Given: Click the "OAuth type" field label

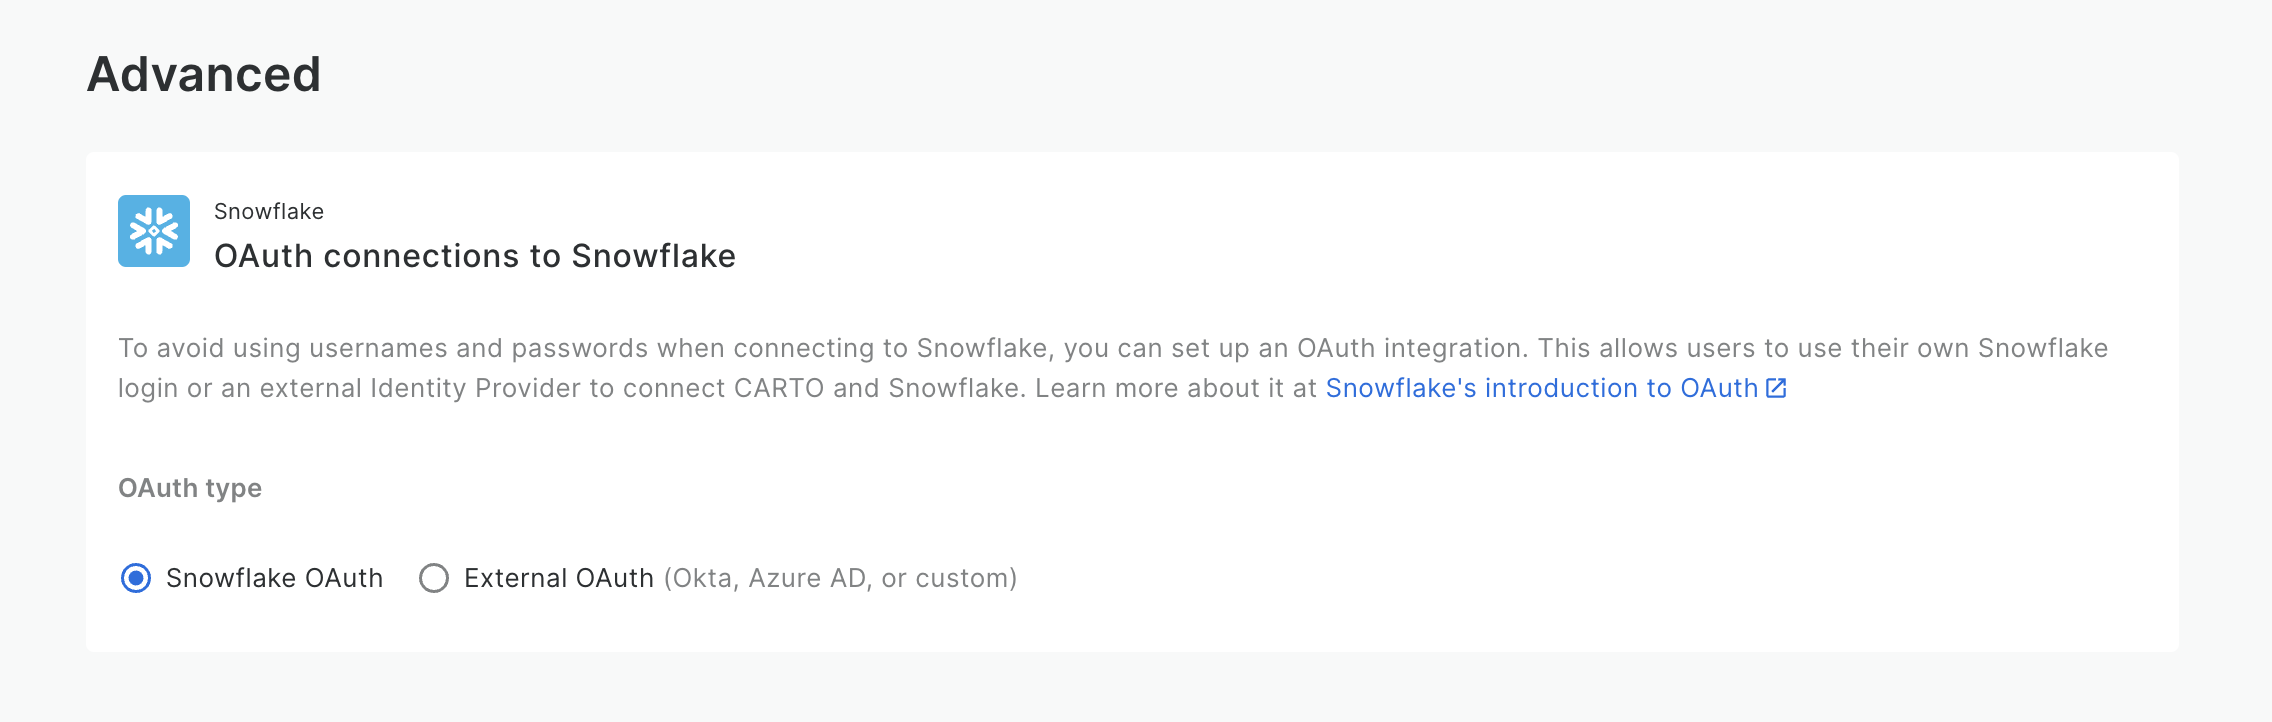Looking at the screenshot, I should [x=190, y=488].
